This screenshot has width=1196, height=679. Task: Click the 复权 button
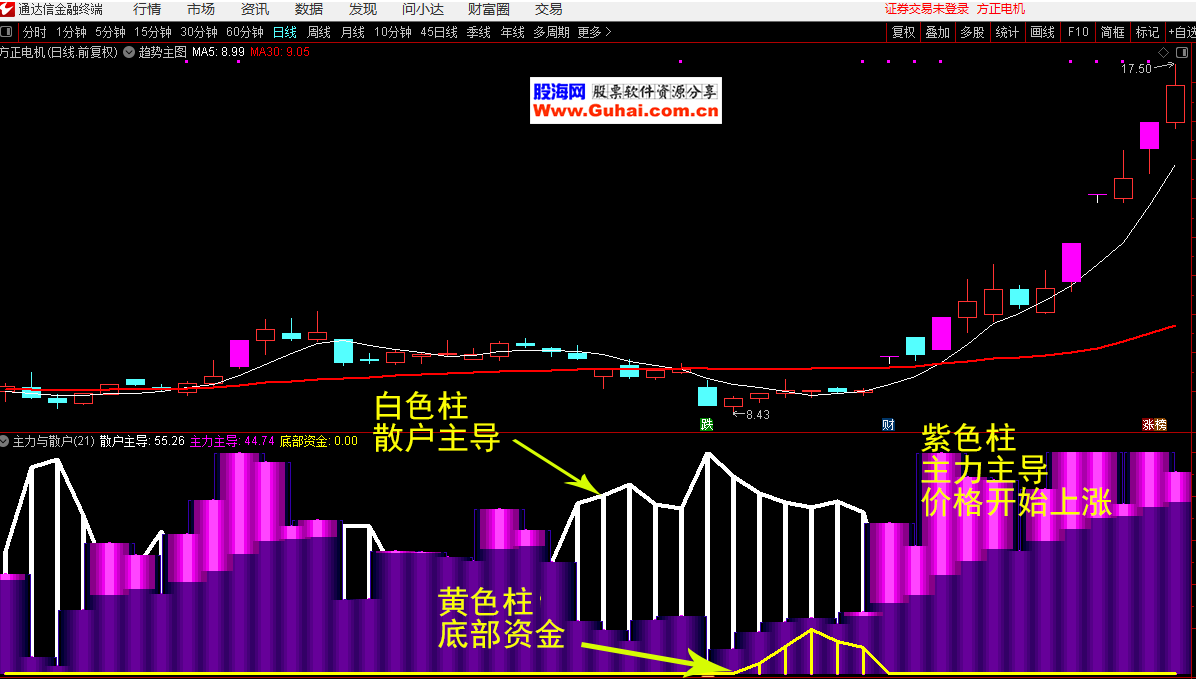tap(904, 32)
